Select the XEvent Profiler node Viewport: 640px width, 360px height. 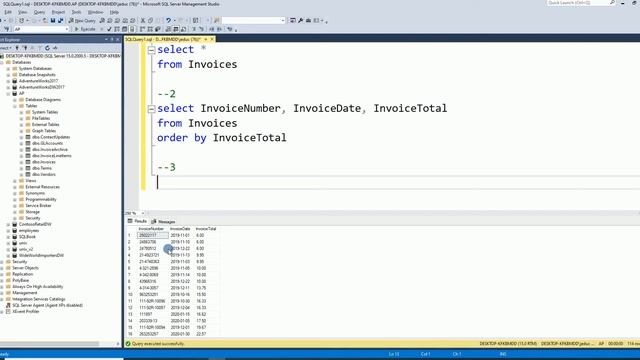26,311
